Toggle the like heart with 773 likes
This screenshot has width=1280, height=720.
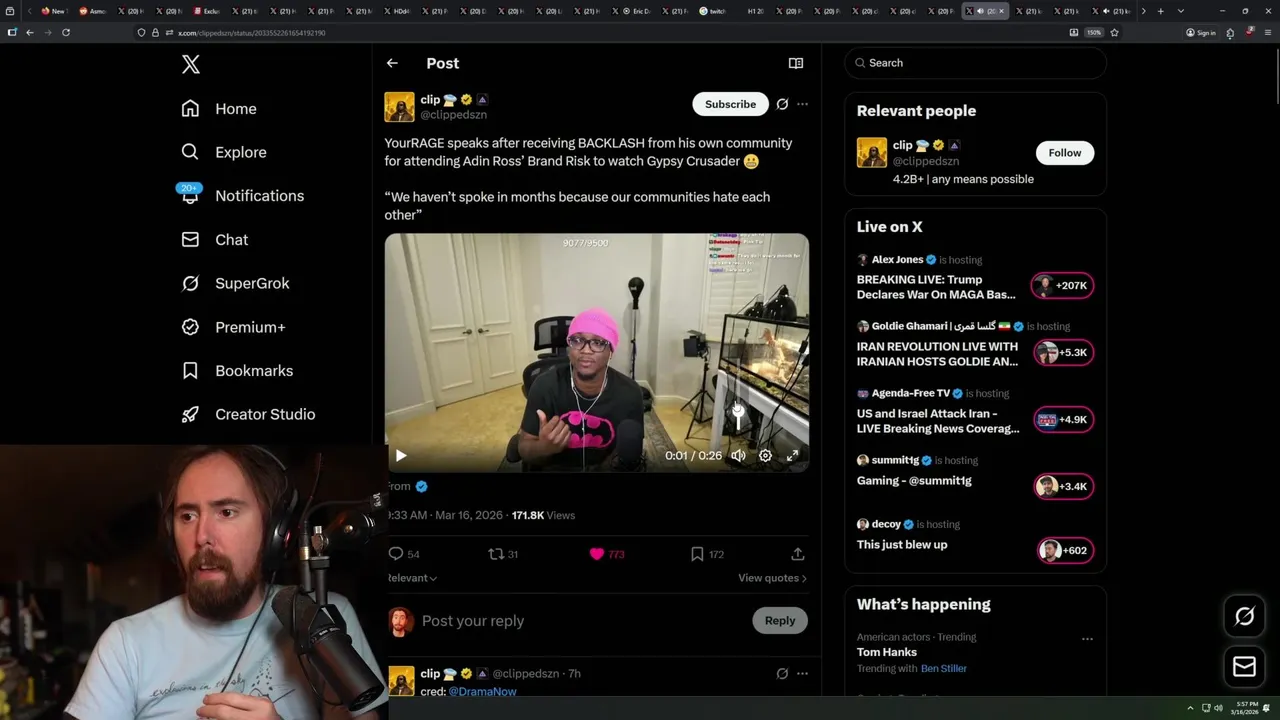[x=597, y=554]
